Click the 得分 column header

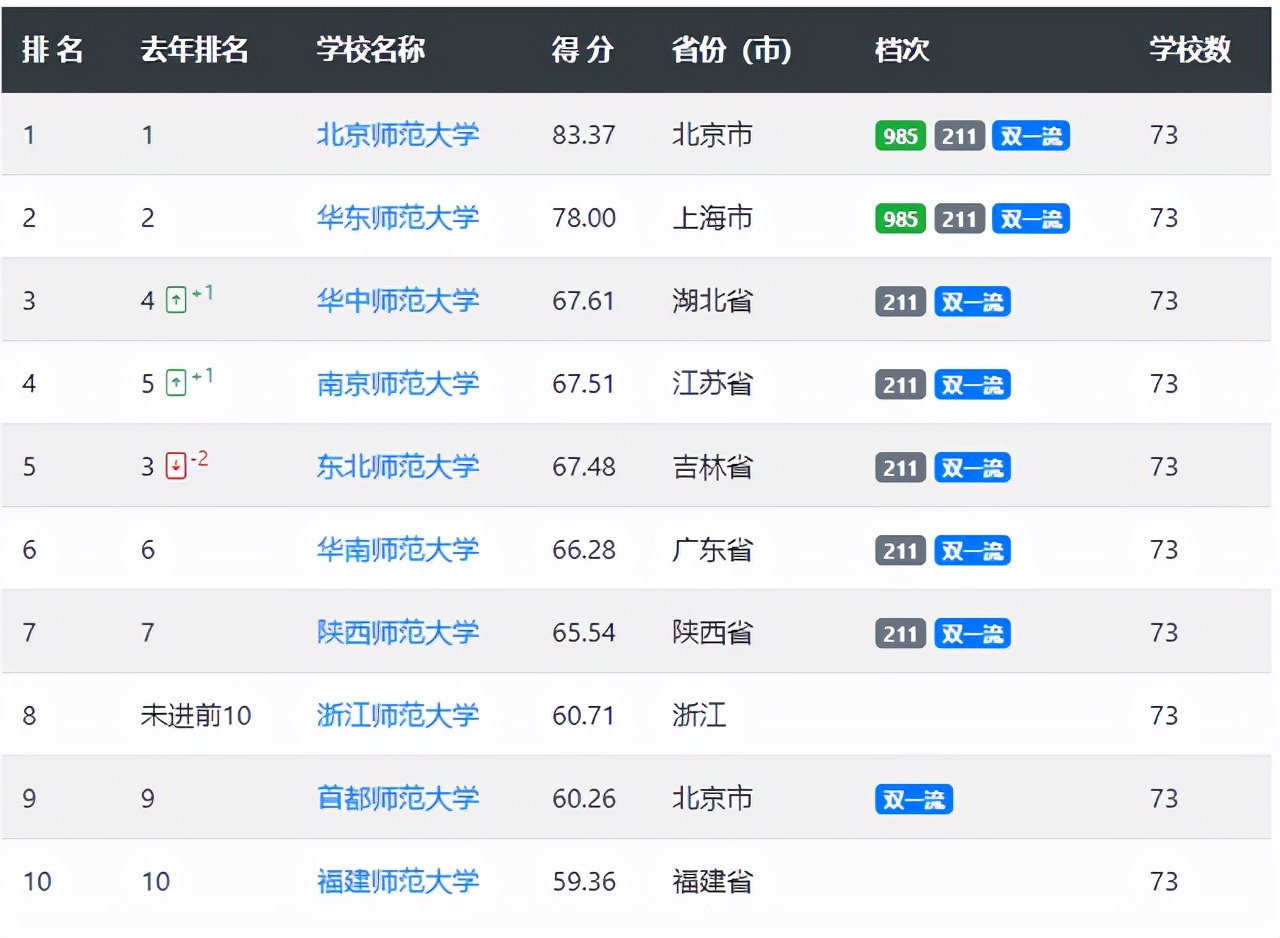(583, 50)
